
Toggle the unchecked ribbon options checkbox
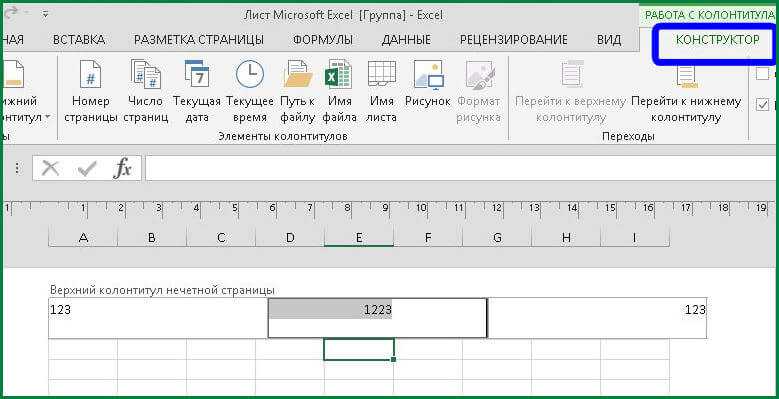coord(762,74)
